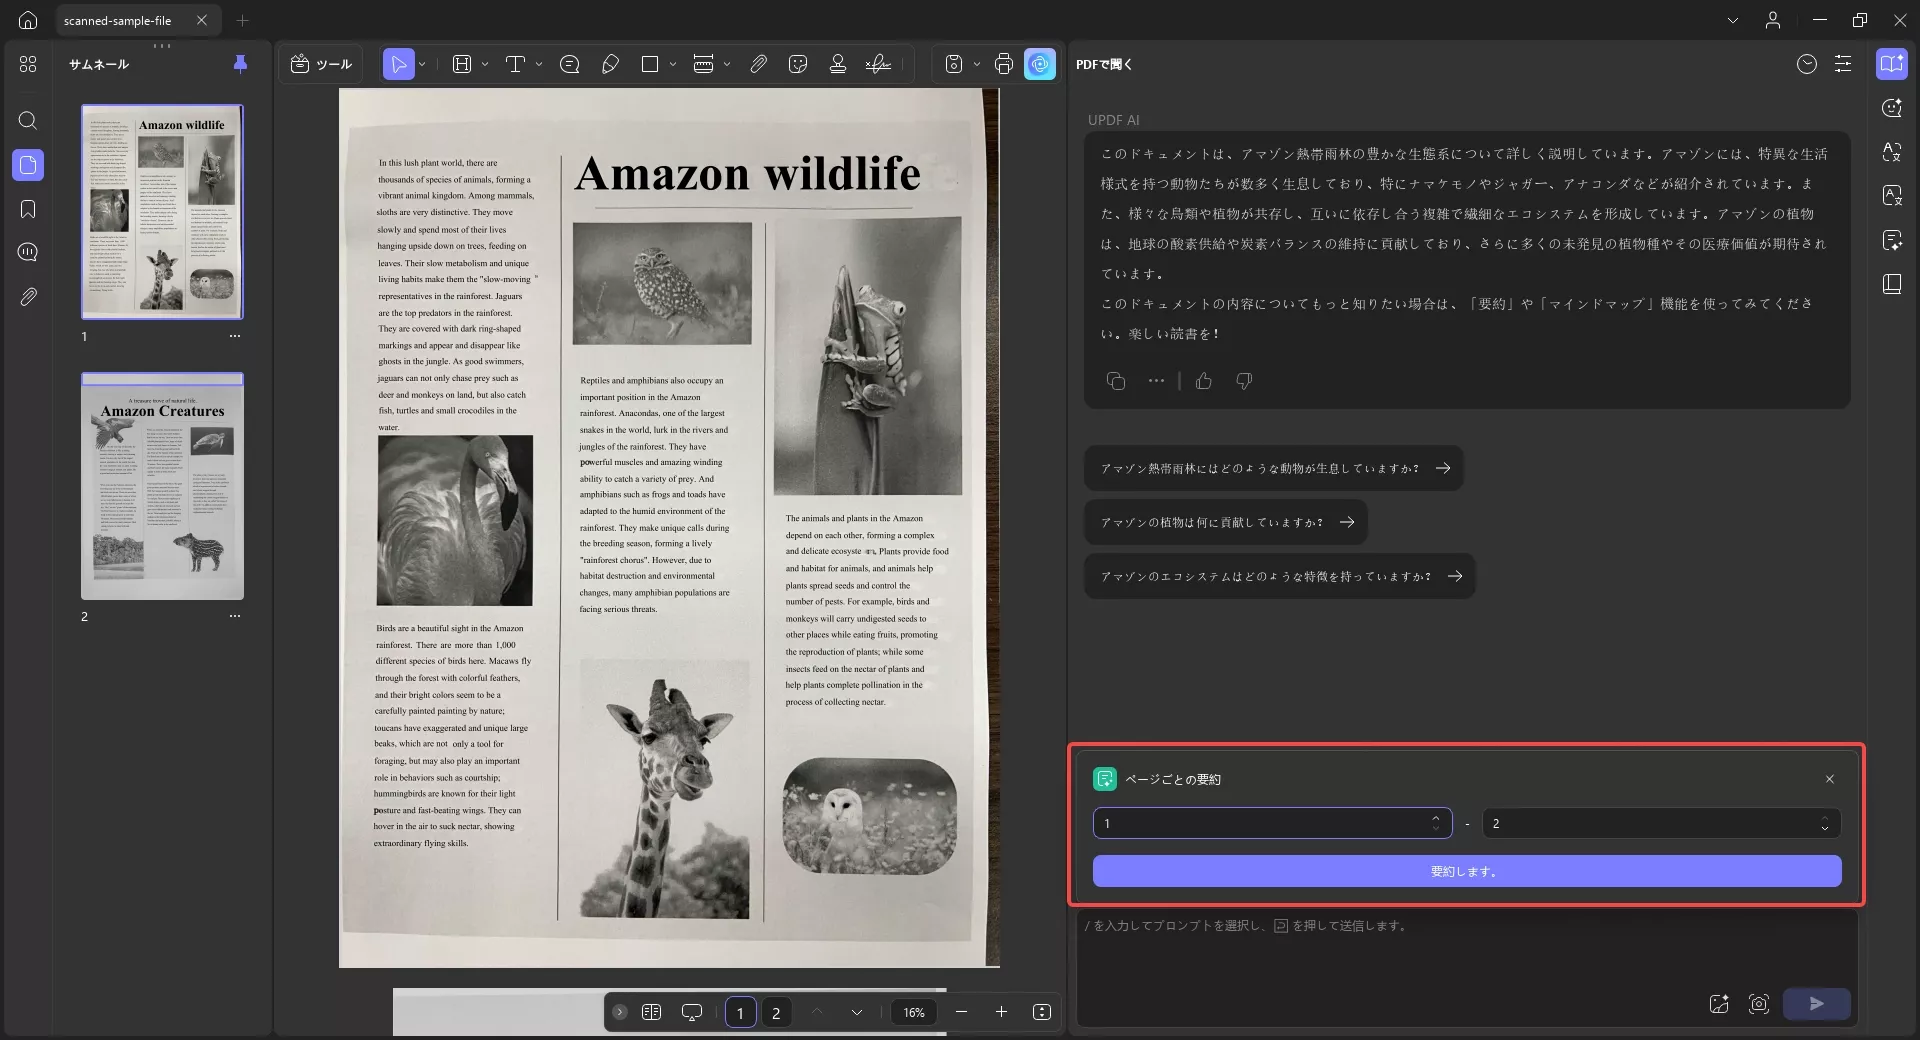The height and width of the screenshot is (1040, 1920).
Task: Expand the text tool dropdown arrow
Action: coord(539,64)
